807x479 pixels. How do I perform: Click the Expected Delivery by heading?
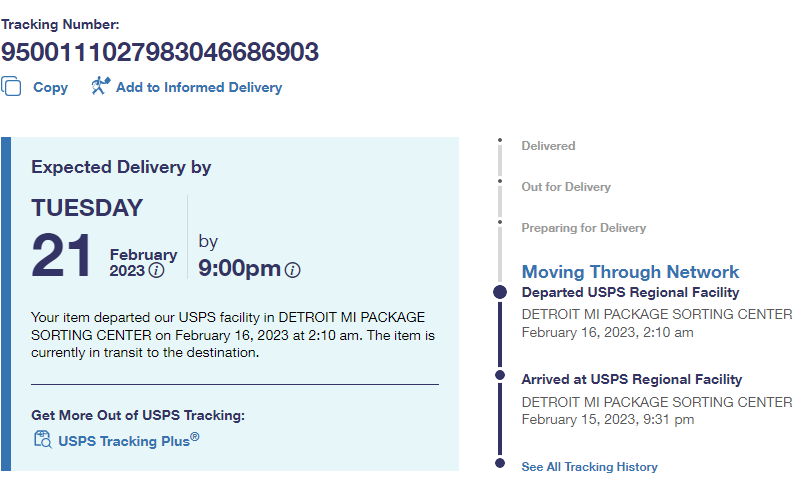coord(121,167)
